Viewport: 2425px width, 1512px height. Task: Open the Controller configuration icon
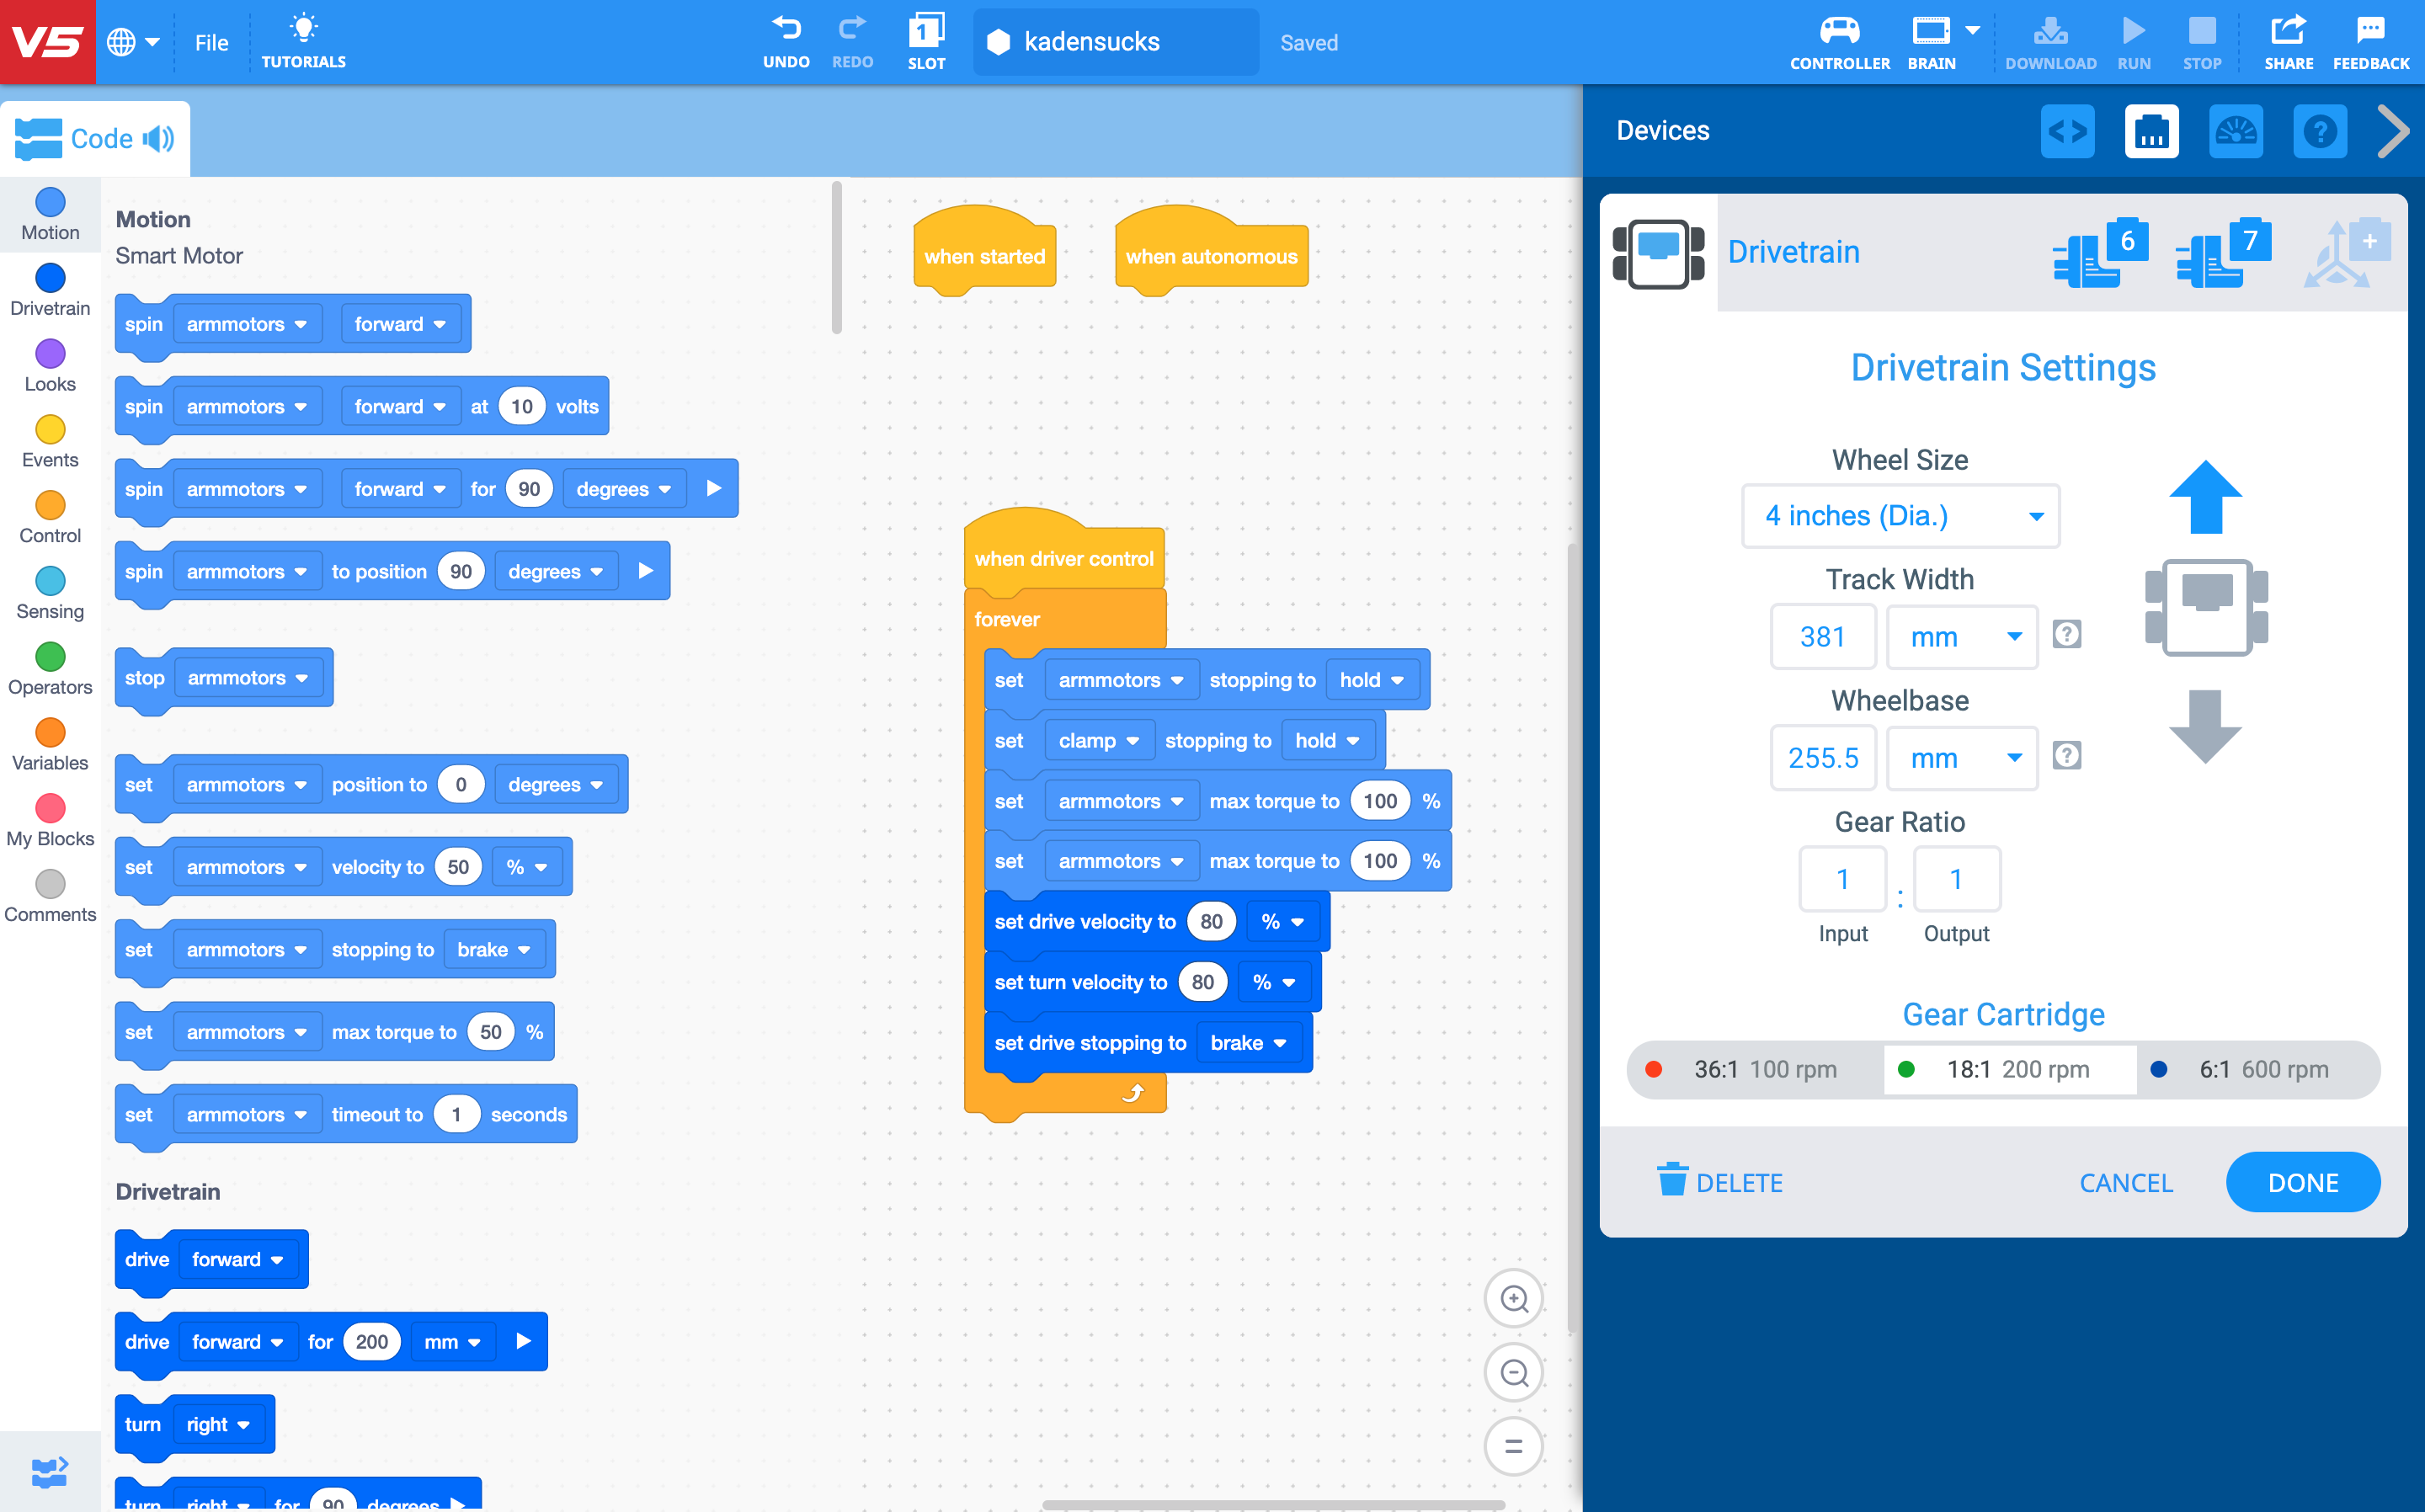coord(1839,41)
